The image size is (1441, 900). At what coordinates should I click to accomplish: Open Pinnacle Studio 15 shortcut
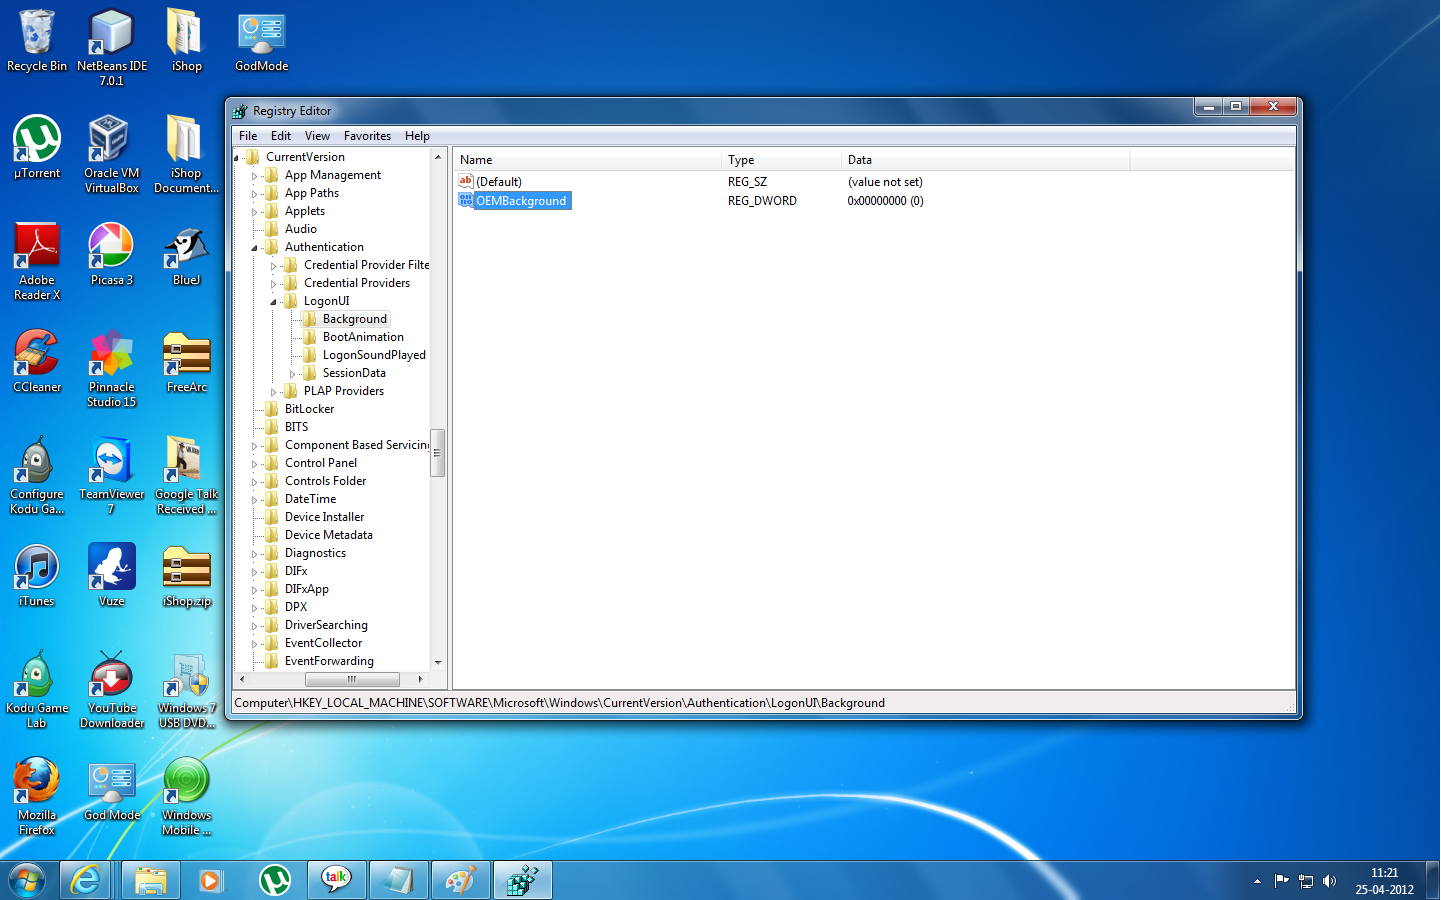coord(111,368)
